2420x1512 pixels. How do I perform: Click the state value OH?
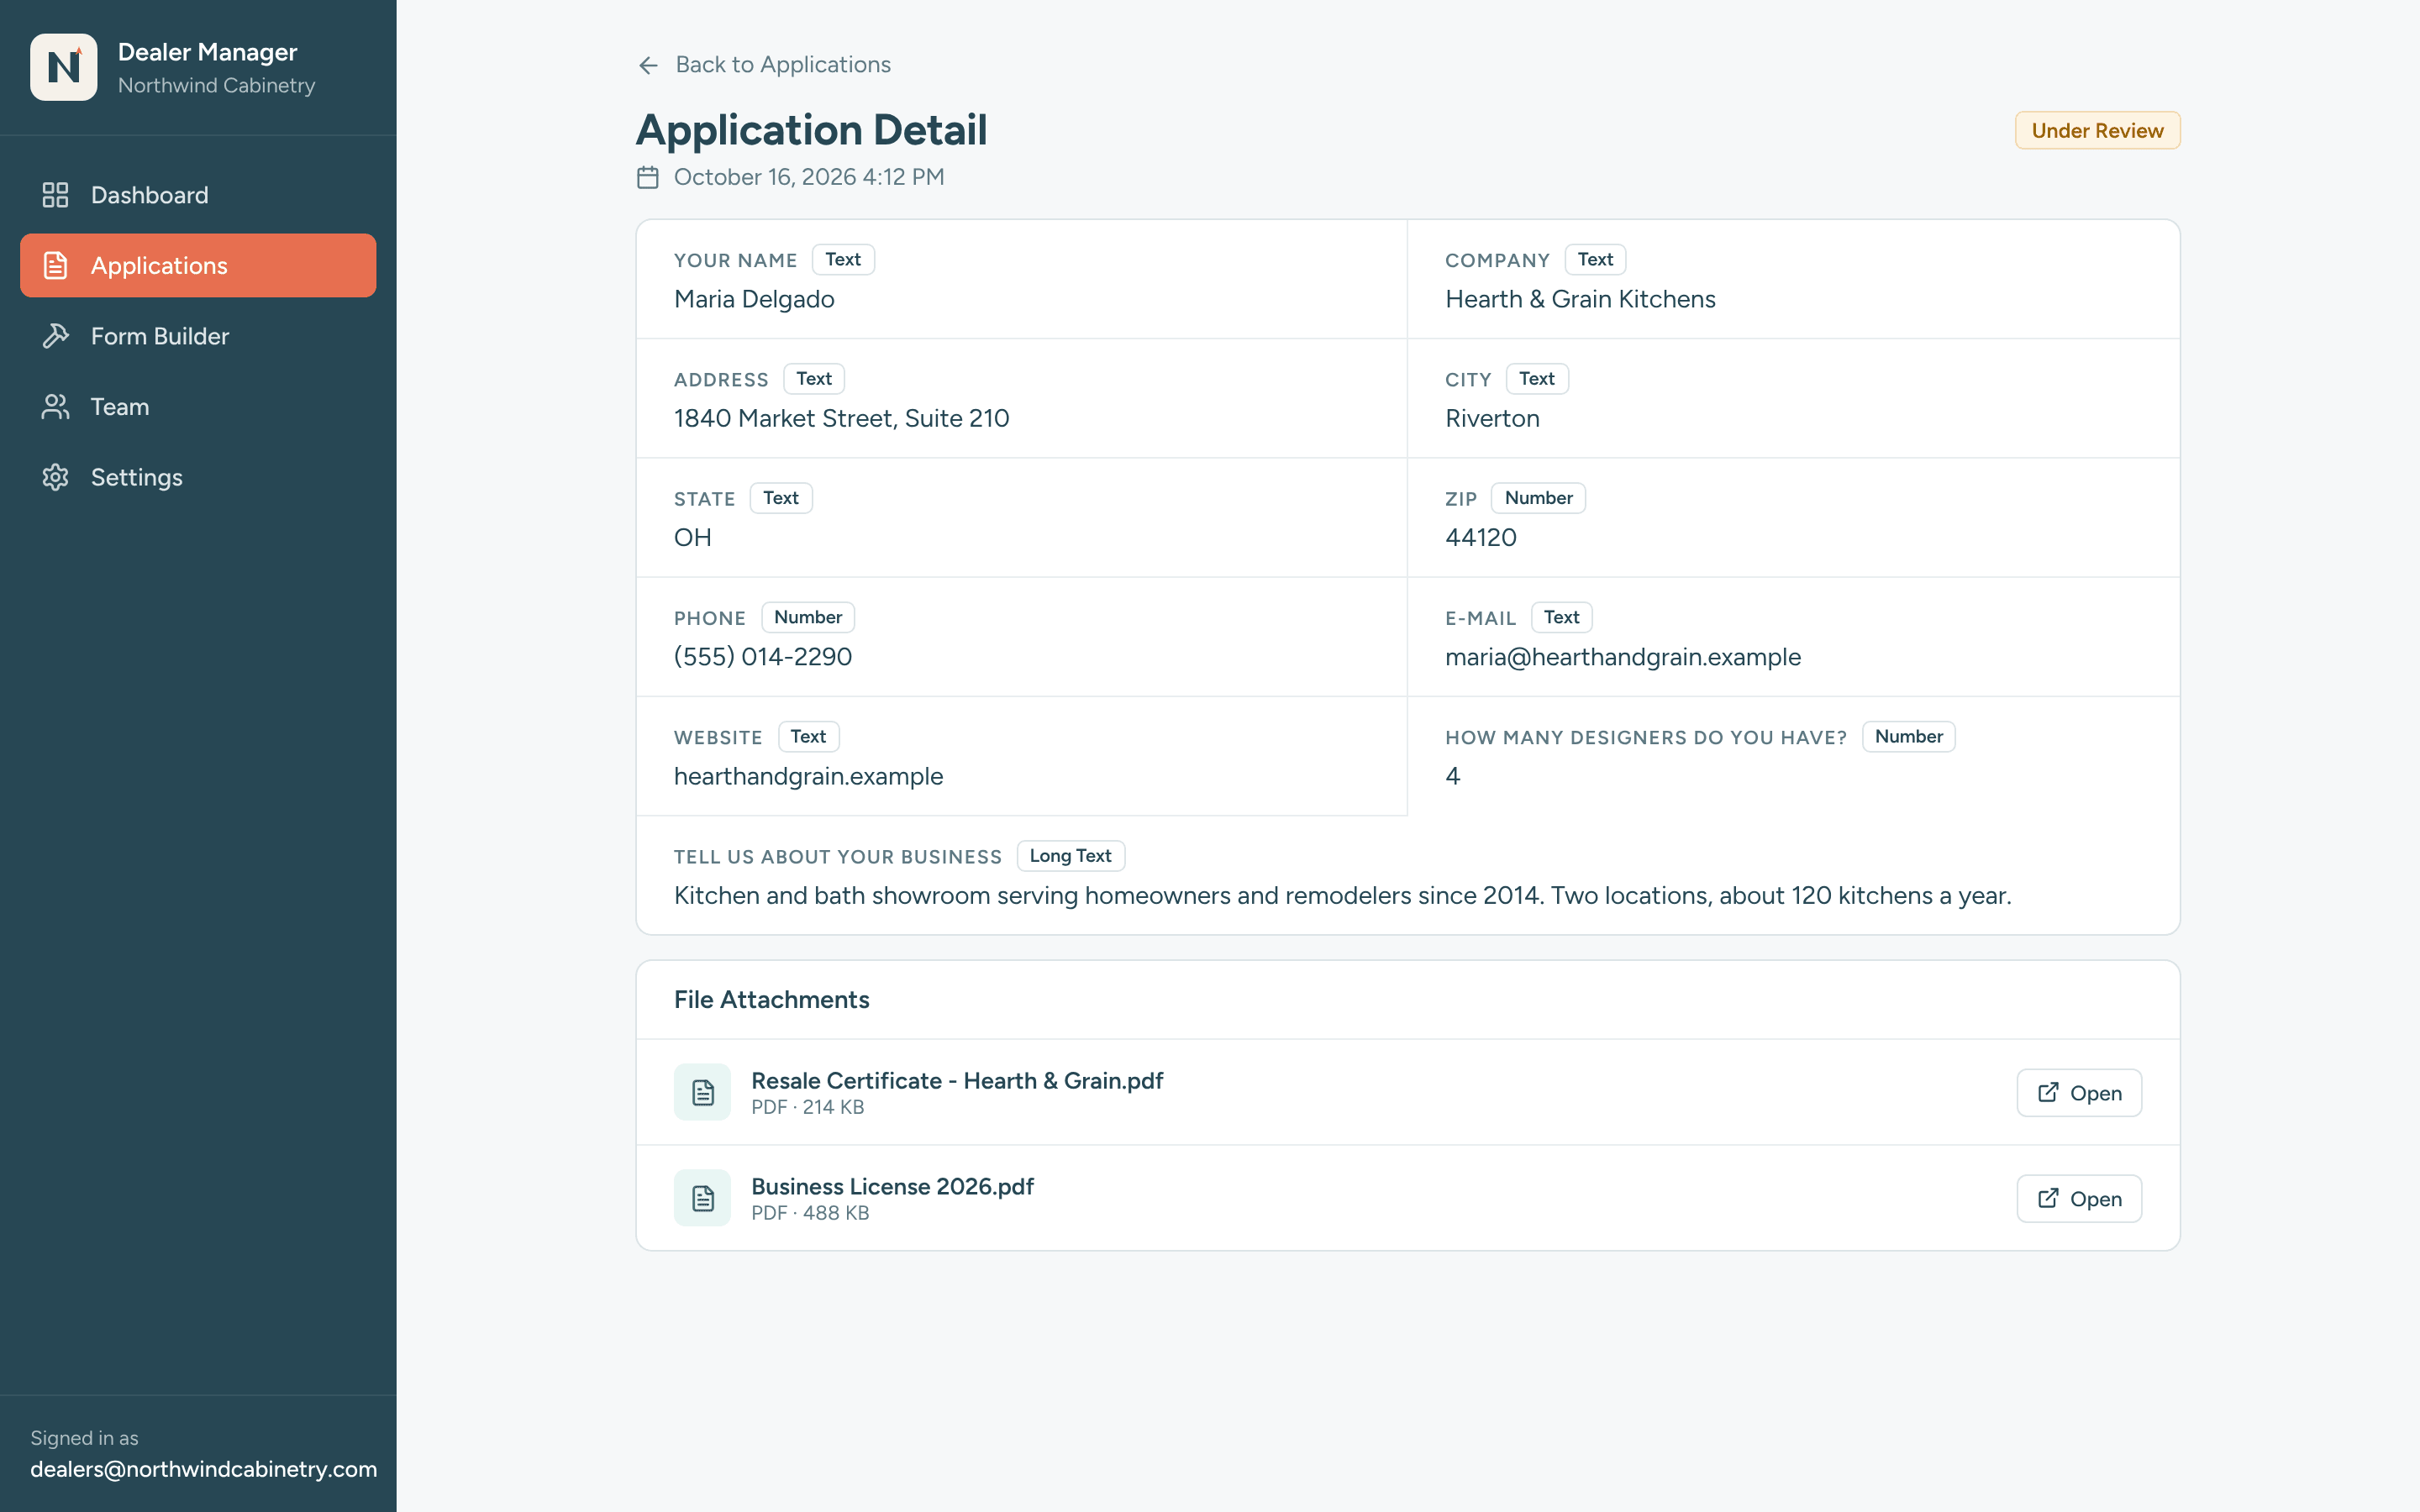[x=692, y=538]
